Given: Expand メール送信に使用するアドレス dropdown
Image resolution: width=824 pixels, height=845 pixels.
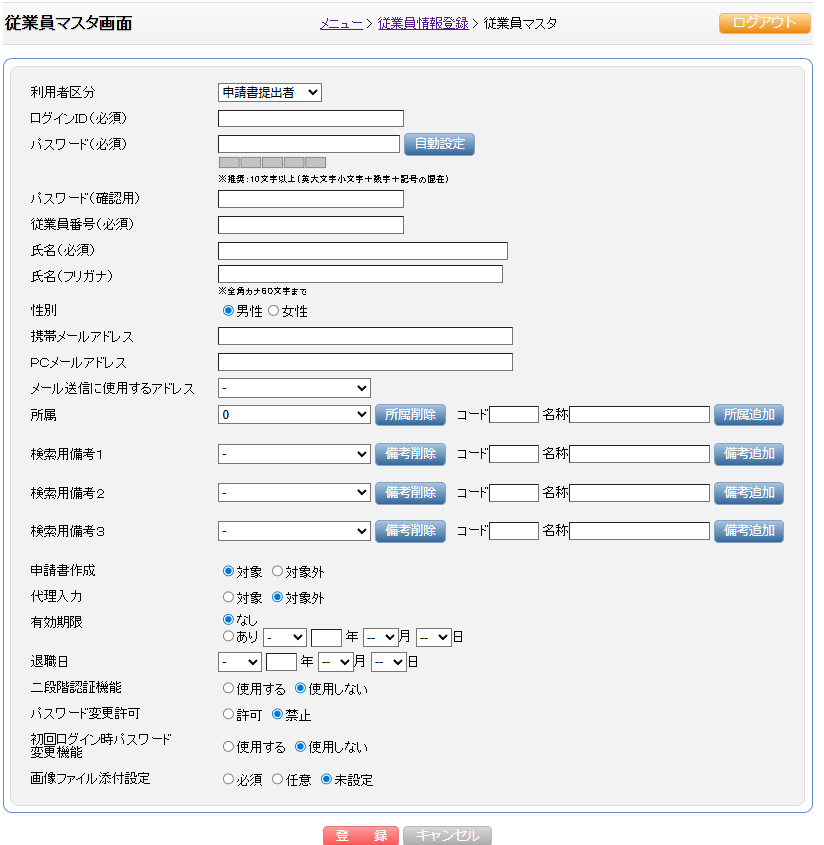Looking at the screenshot, I should point(294,388).
